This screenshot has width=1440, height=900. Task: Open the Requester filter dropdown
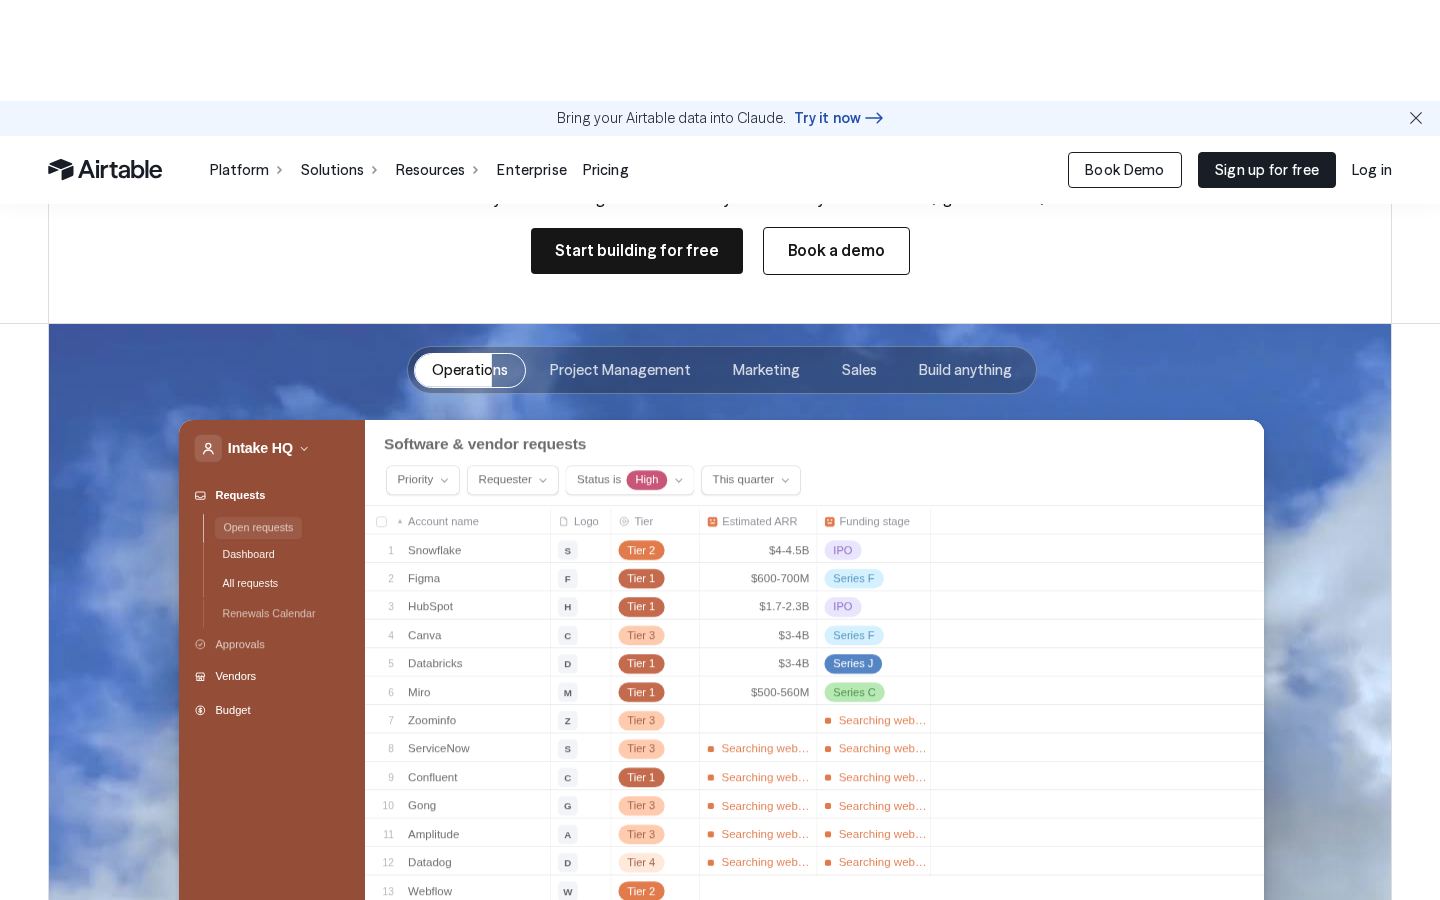click(x=513, y=480)
